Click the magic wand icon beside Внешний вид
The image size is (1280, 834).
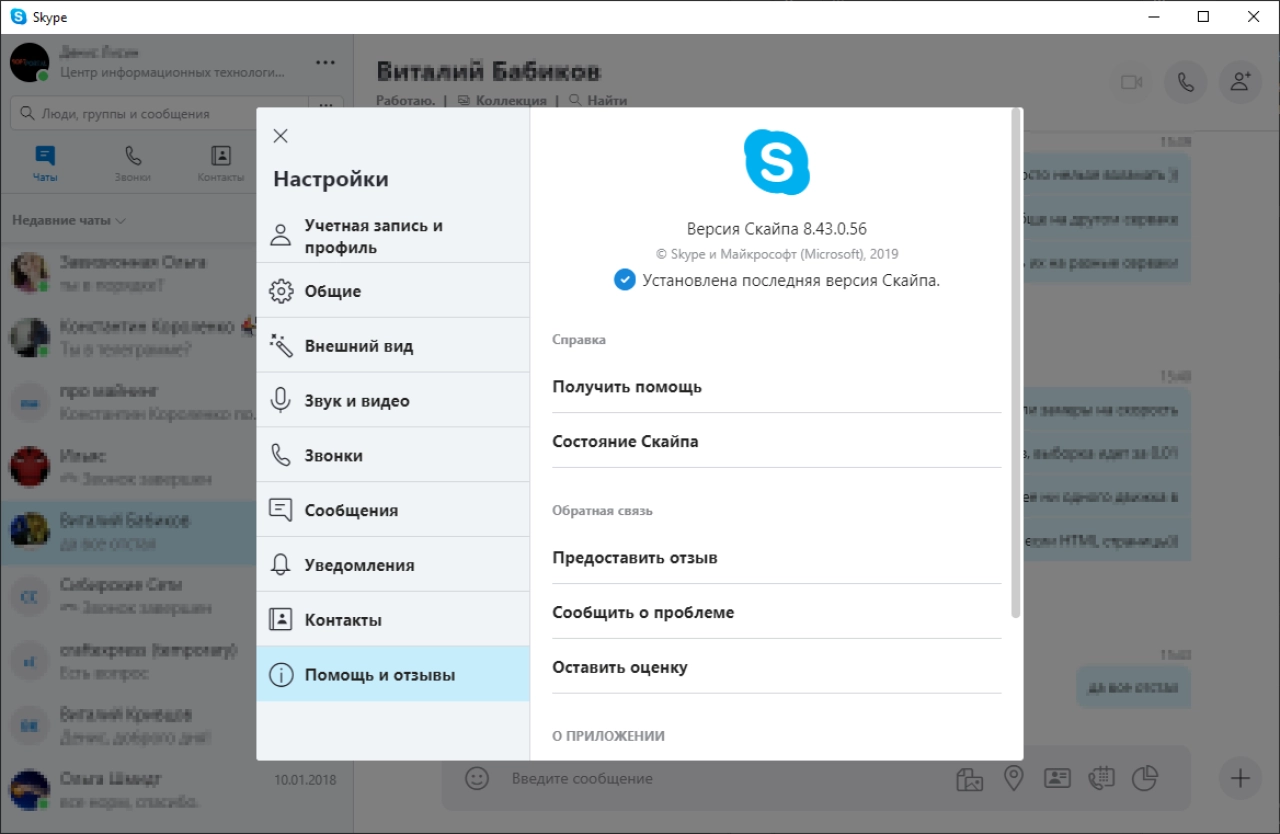coord(281,346)
